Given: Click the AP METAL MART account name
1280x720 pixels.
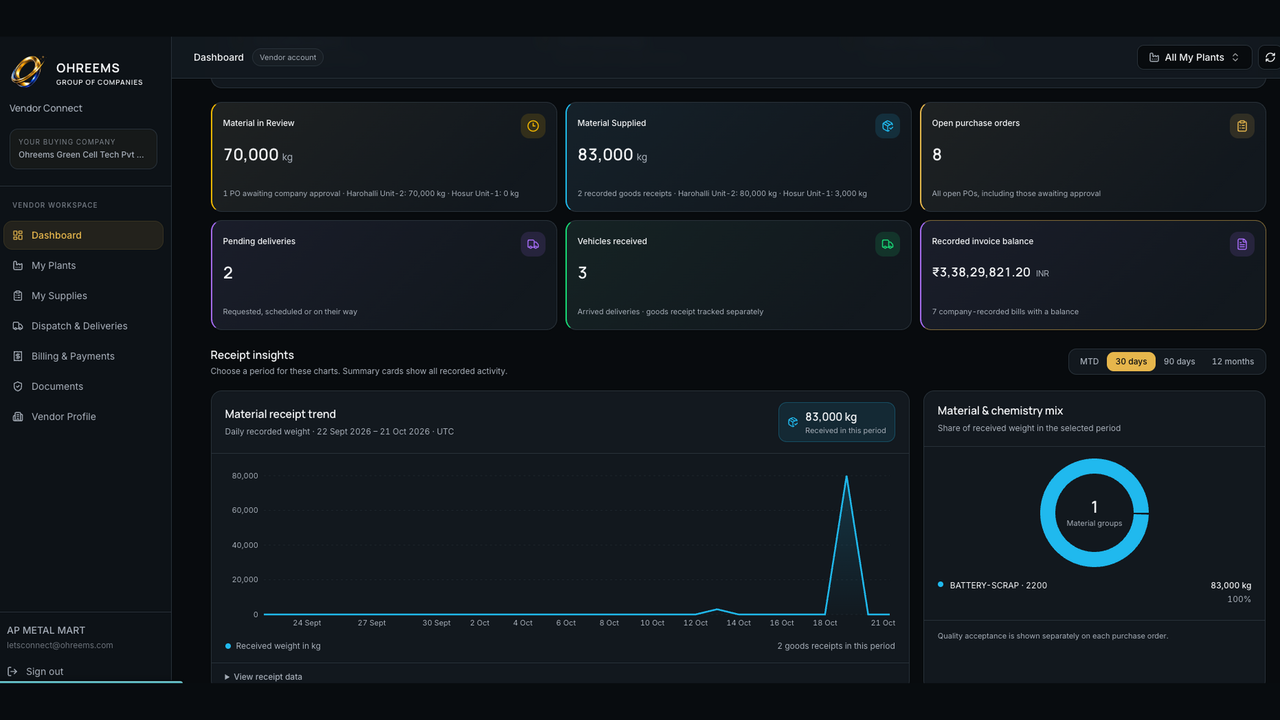Looking at the screenshot, I should (46, 630).
